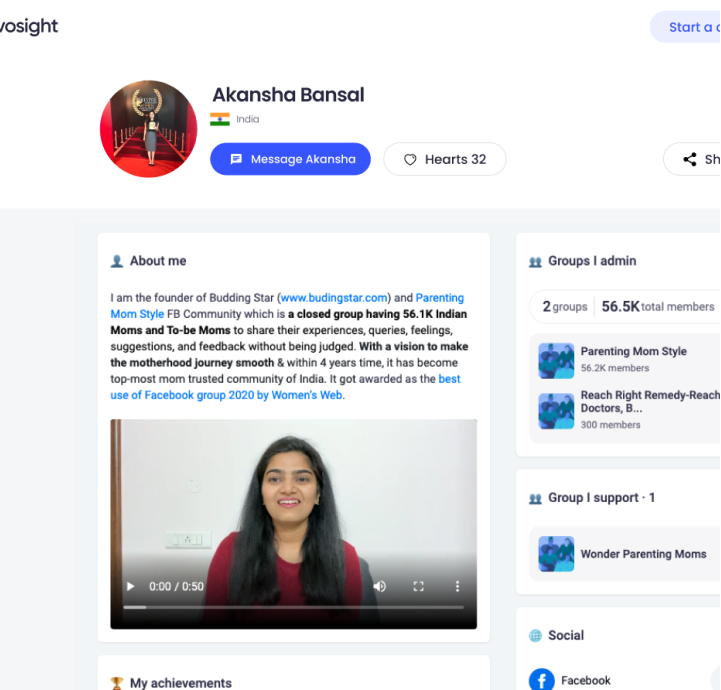The width and height of the screenshot is (721, 690).
Task: Click the heart icon in Hearts button
Action: [410, 160]
